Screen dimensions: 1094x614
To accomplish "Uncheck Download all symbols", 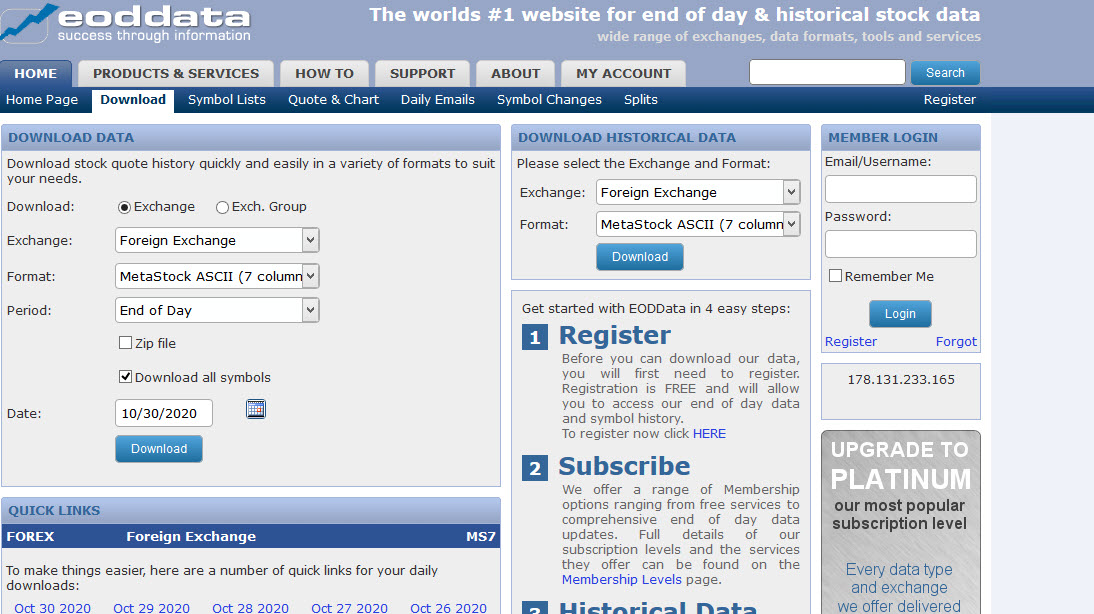I will pos(126,377).
